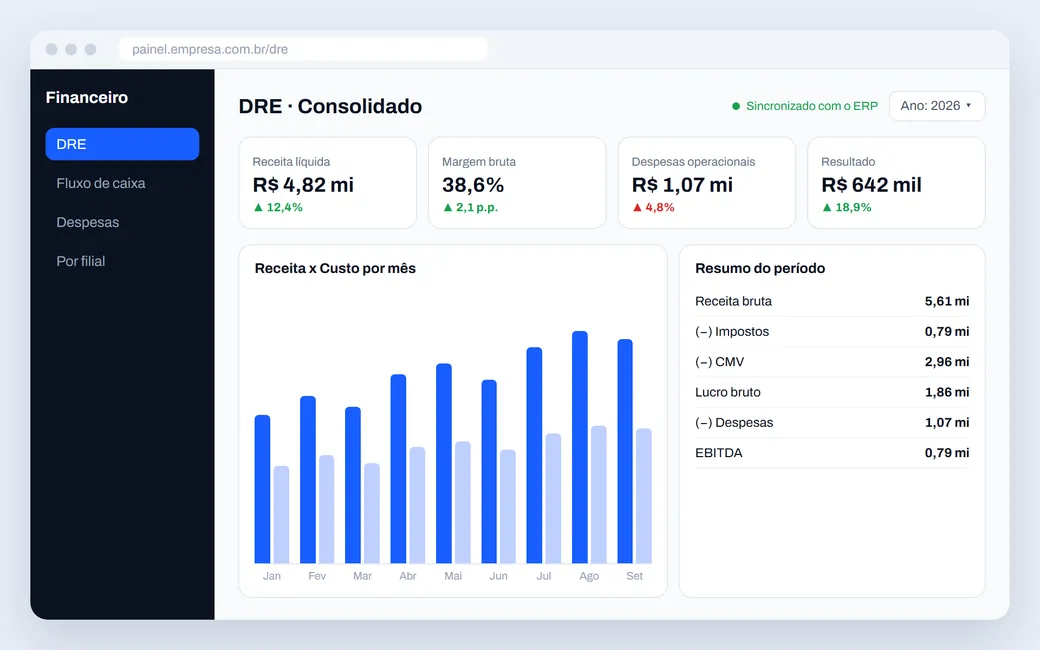Screen dimensions: 1040x650
Task: Click the Jan axis label
Action: point(272,576)
